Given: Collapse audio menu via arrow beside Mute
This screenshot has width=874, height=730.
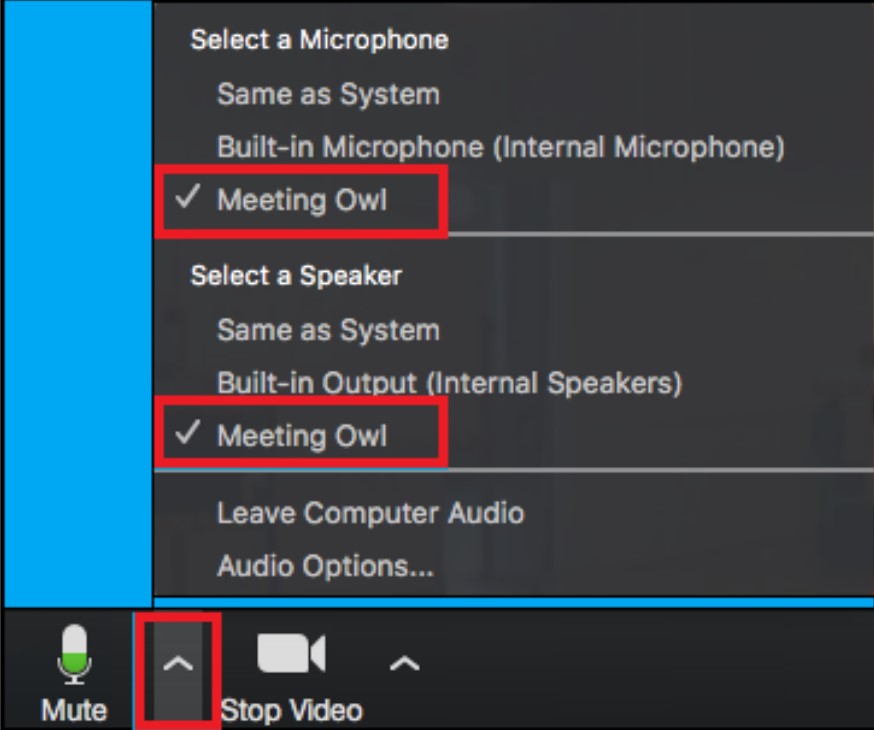Looking at the screenshot, I should [x=178, y=664].
